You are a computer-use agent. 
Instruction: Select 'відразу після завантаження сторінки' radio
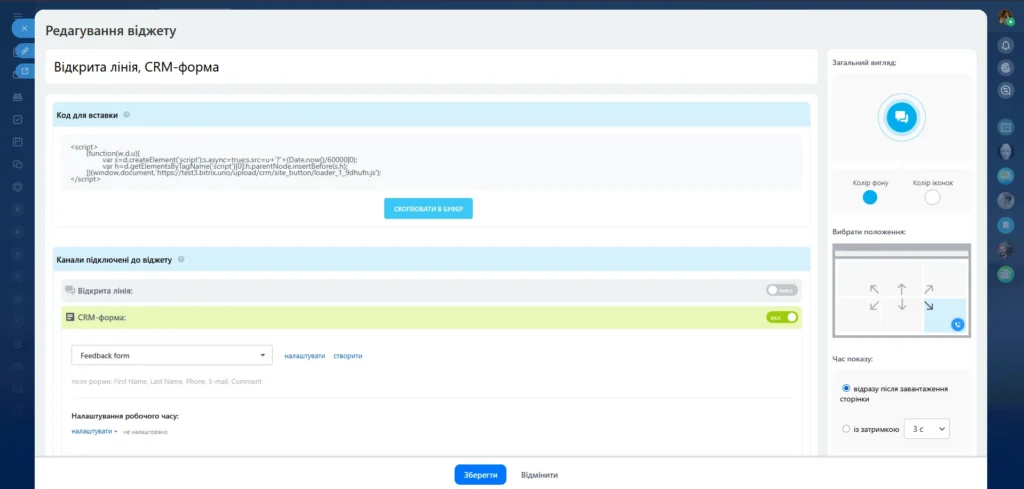(x=846, y=388)
